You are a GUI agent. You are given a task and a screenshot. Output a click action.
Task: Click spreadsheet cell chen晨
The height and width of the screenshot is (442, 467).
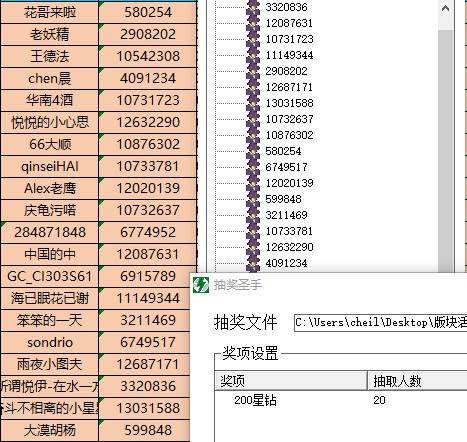50,78
